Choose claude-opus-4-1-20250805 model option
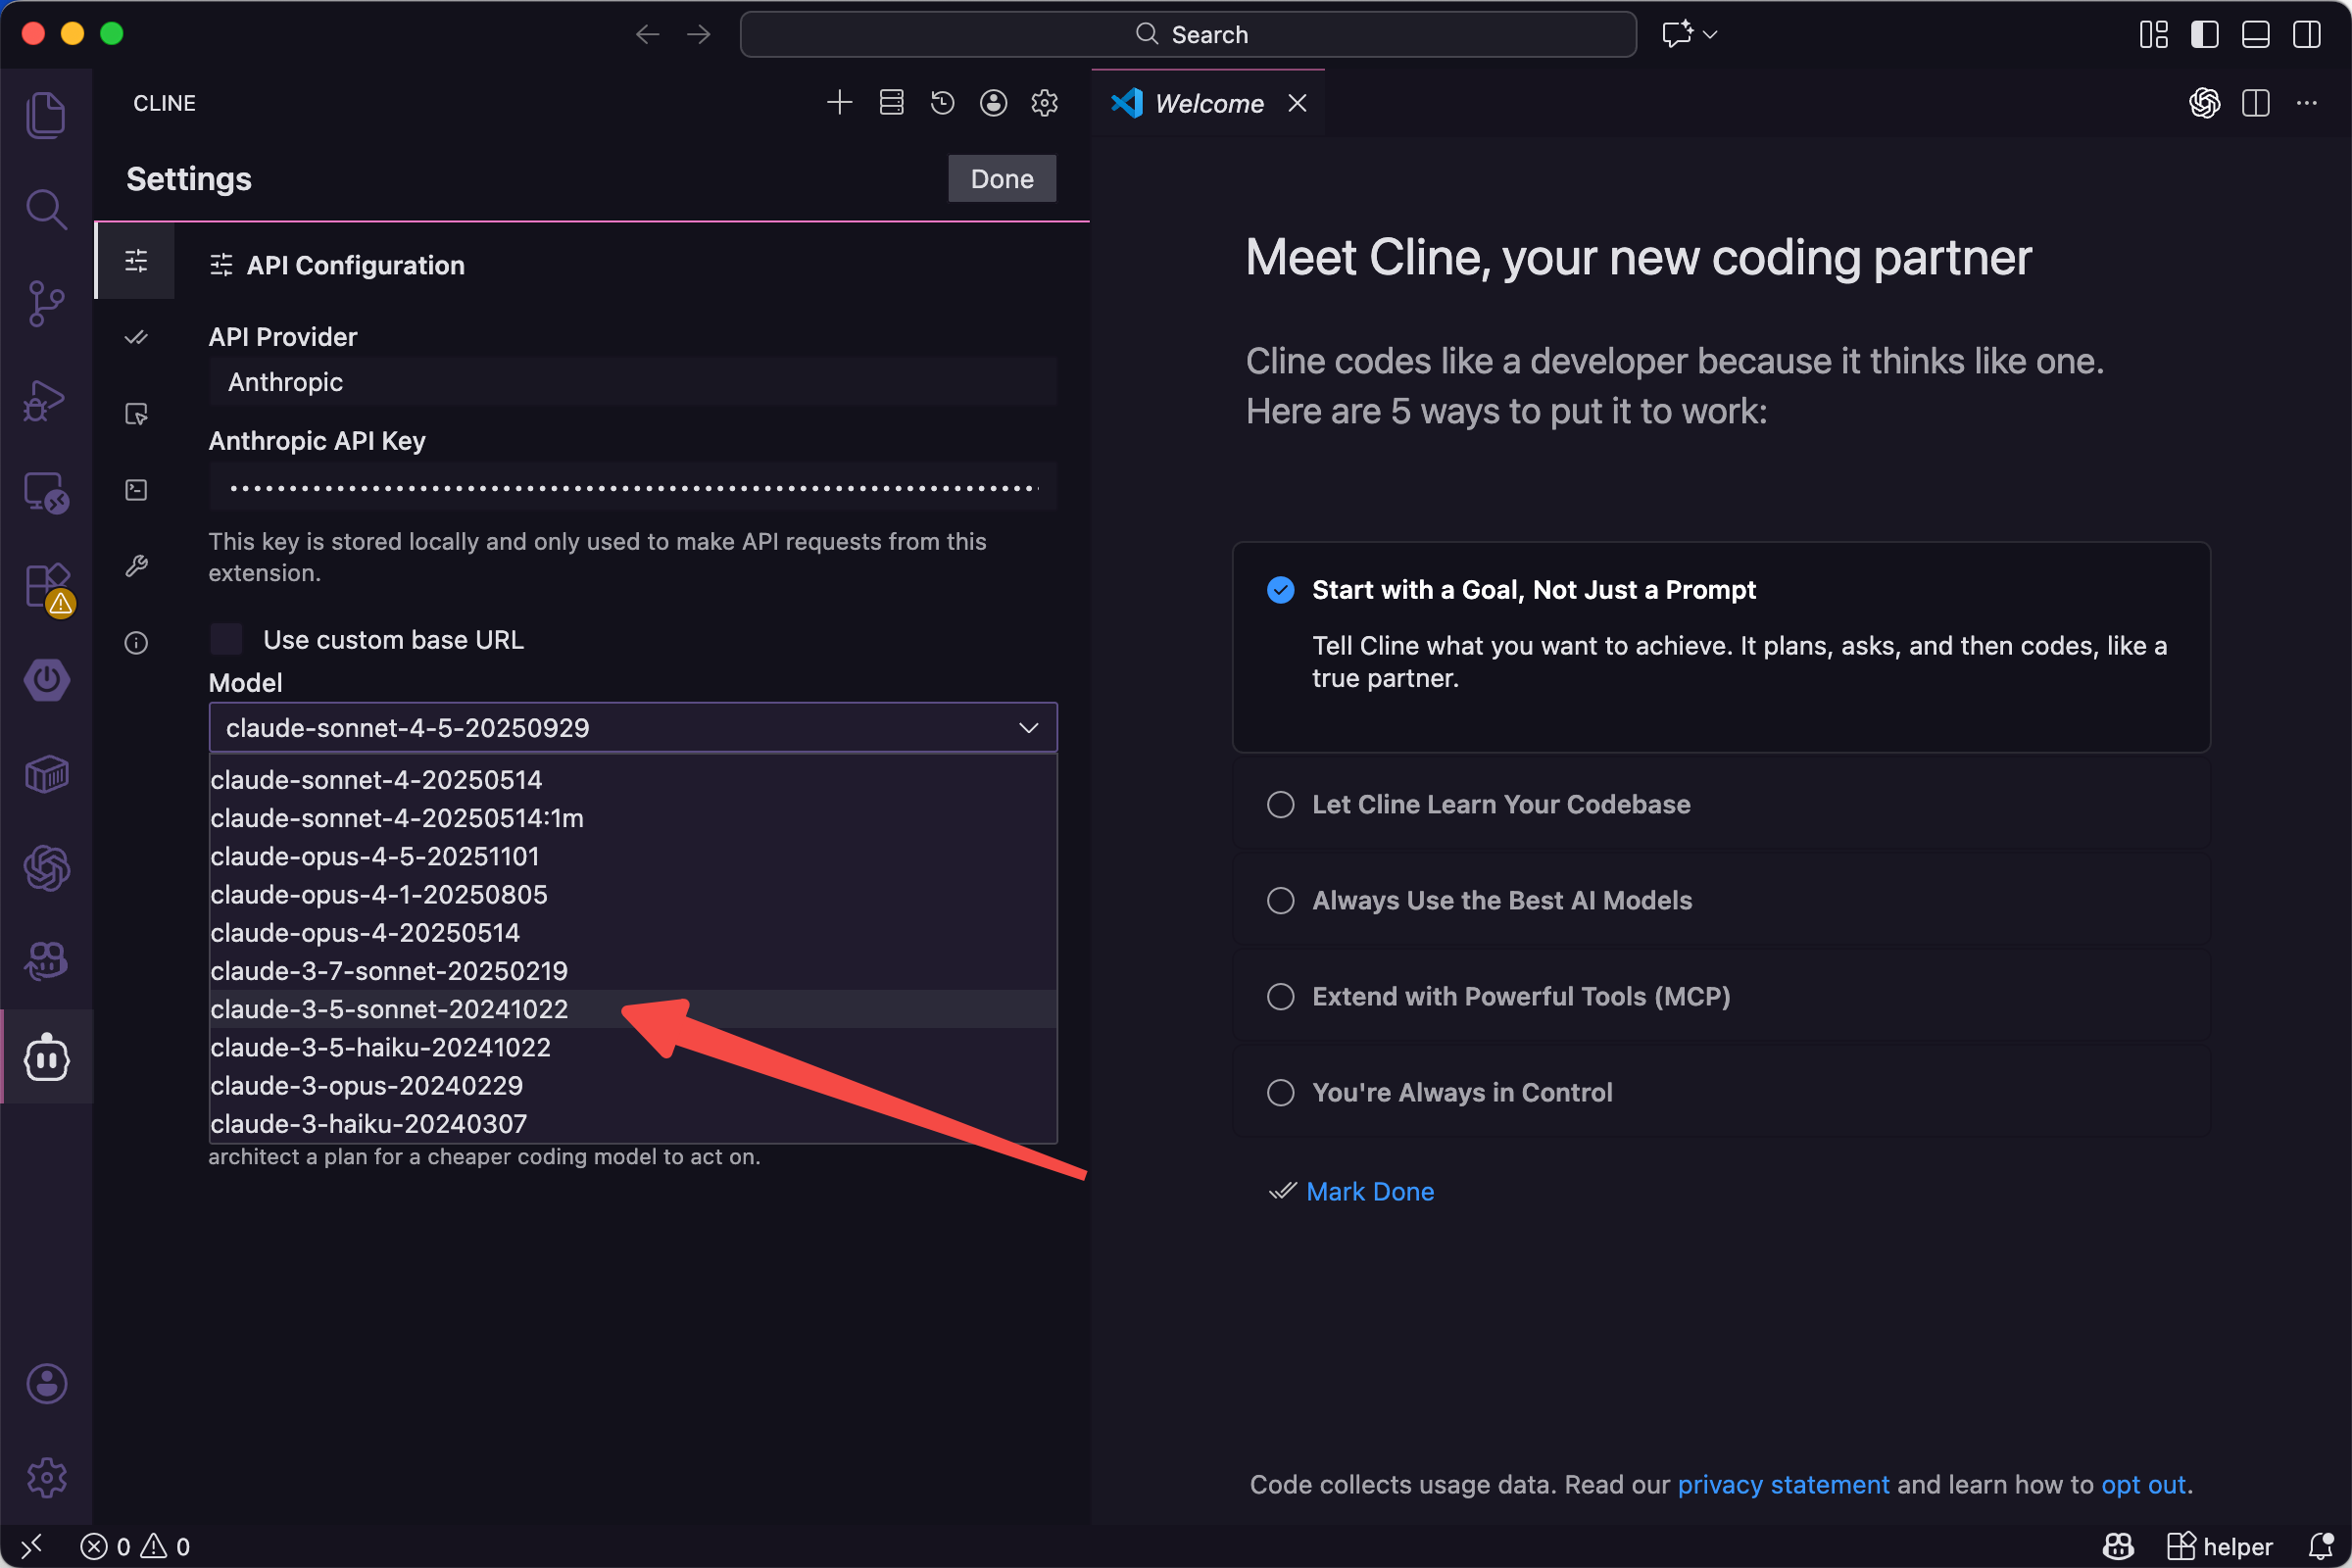The image size is (2352, 1568). coord(633,894)
